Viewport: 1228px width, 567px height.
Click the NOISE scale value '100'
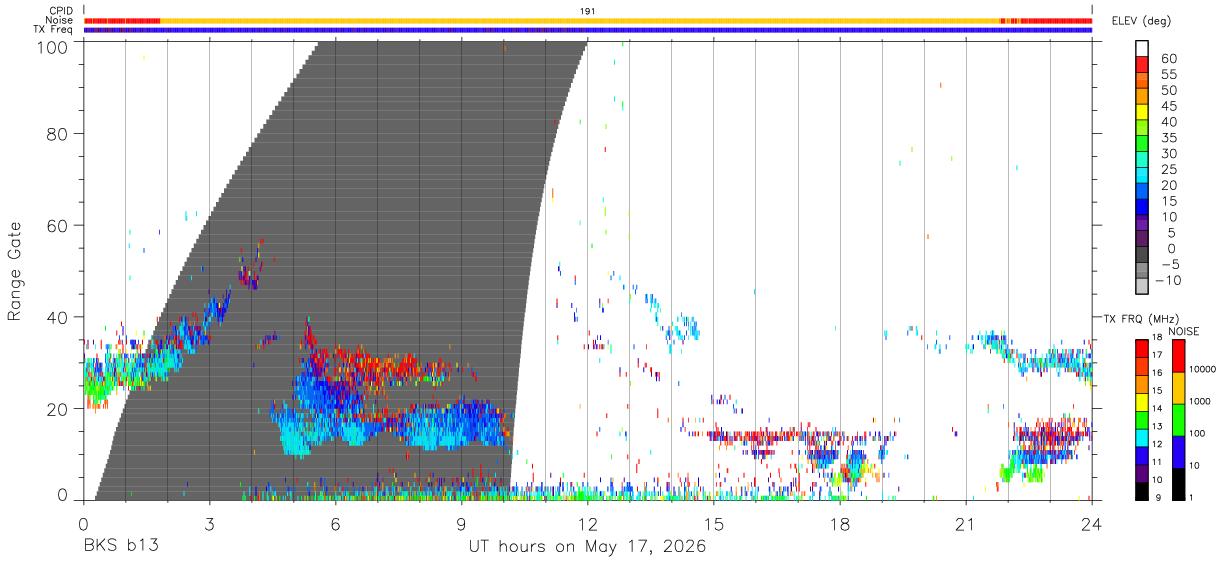tap(1197, 433)
